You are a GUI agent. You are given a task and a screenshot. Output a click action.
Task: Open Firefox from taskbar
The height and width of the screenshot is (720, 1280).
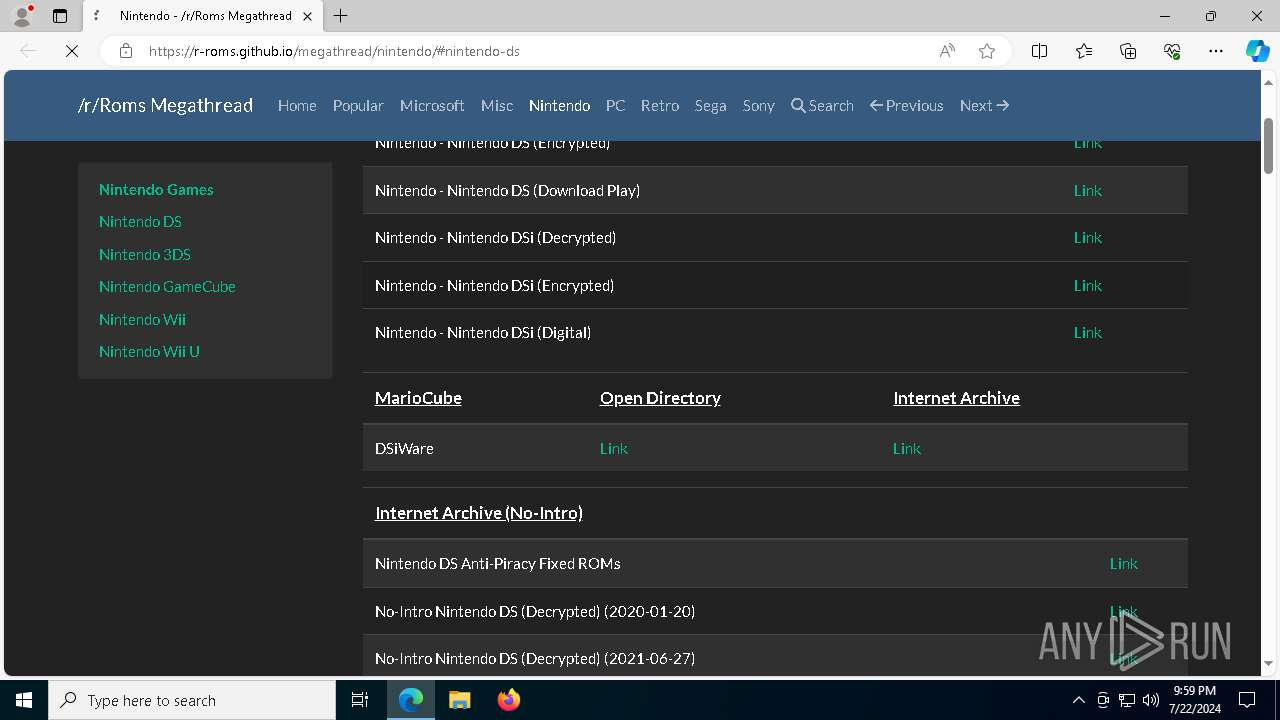[x=508, y=700]
